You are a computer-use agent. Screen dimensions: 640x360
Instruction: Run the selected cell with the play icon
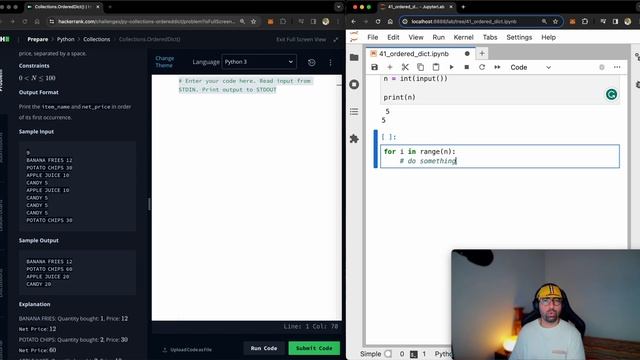(451, 67)
